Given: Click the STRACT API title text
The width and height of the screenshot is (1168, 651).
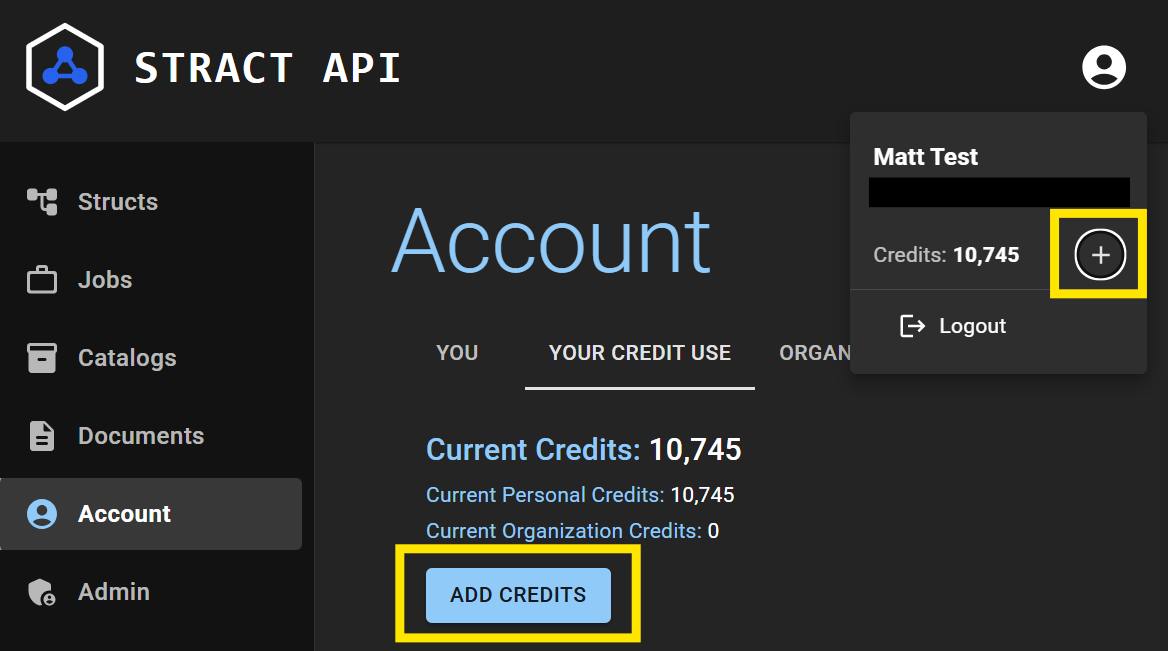Looking at the screenshot, I should click(268, 68).
